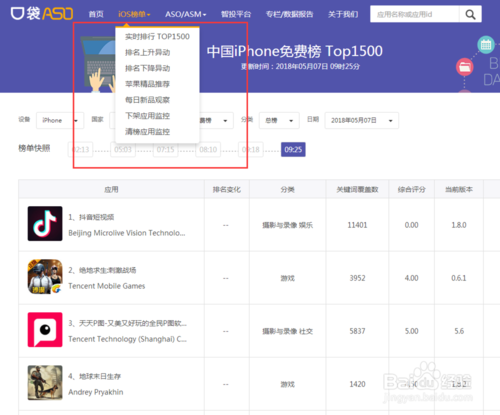Click the red folder icon
This screenshot has height=415, width=500.
pyautogui.click(x=465, y=67)
